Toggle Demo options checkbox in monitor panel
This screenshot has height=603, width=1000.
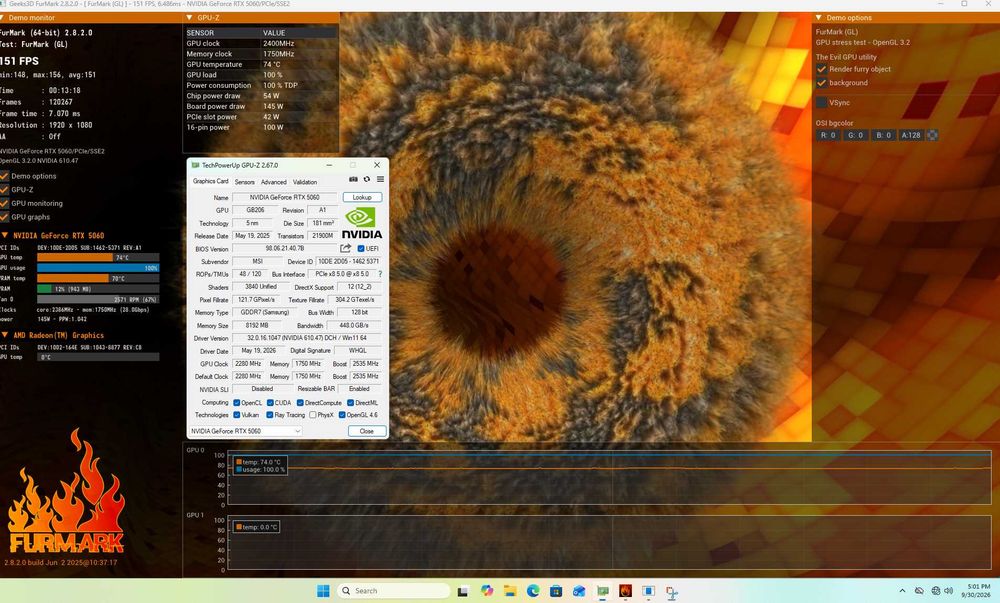click(x=4, y=176)
